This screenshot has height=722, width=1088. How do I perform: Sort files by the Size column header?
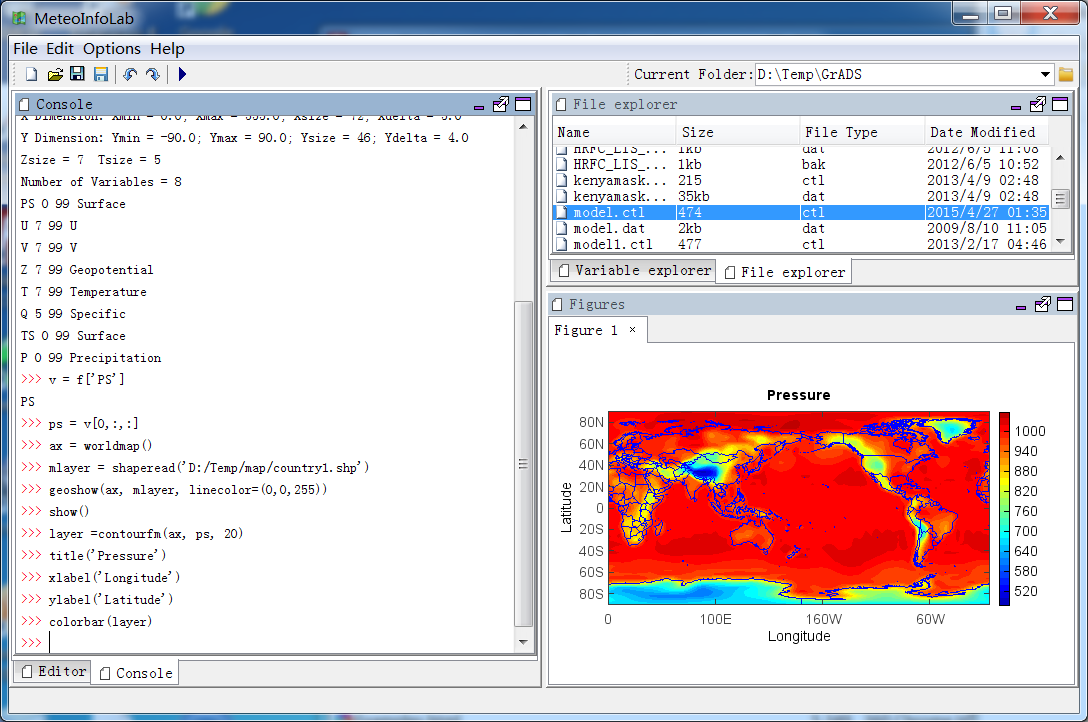[738, 132]
